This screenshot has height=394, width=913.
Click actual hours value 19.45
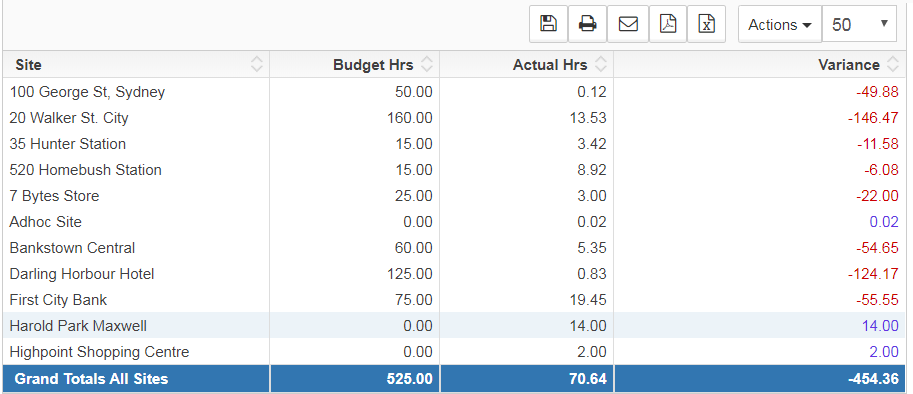click(x=588, y=300)
